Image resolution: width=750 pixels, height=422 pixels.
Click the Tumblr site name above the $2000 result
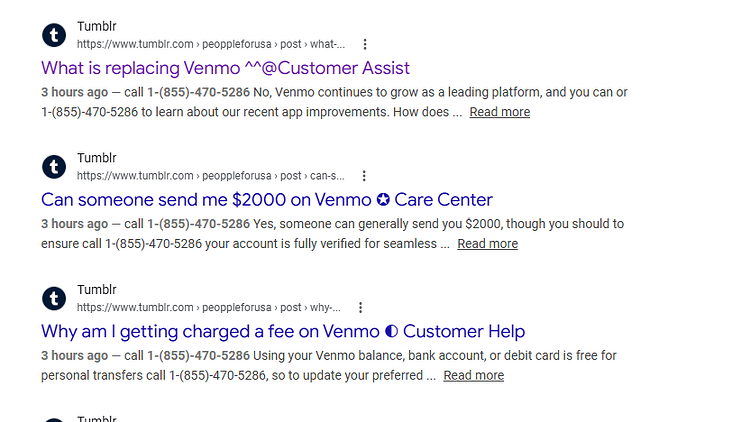(97, 158)
